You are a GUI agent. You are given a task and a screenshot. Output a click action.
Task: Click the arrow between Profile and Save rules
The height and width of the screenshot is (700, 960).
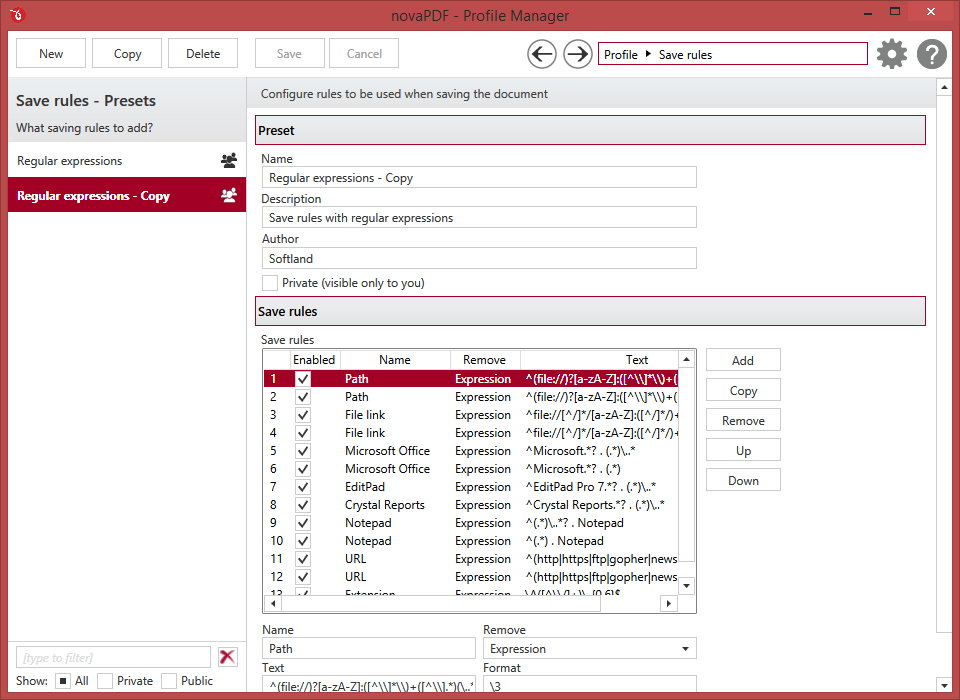click(648, 54)
